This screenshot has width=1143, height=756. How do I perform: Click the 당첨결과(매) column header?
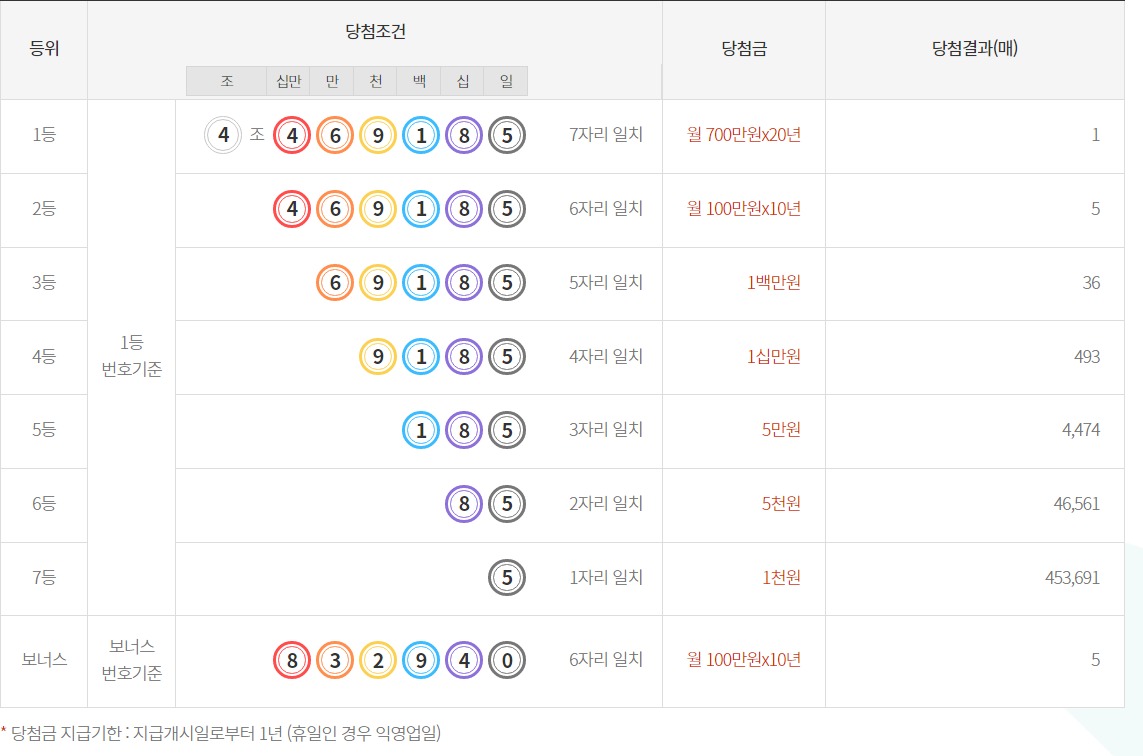pyautogui.click(x=975, y=50)
